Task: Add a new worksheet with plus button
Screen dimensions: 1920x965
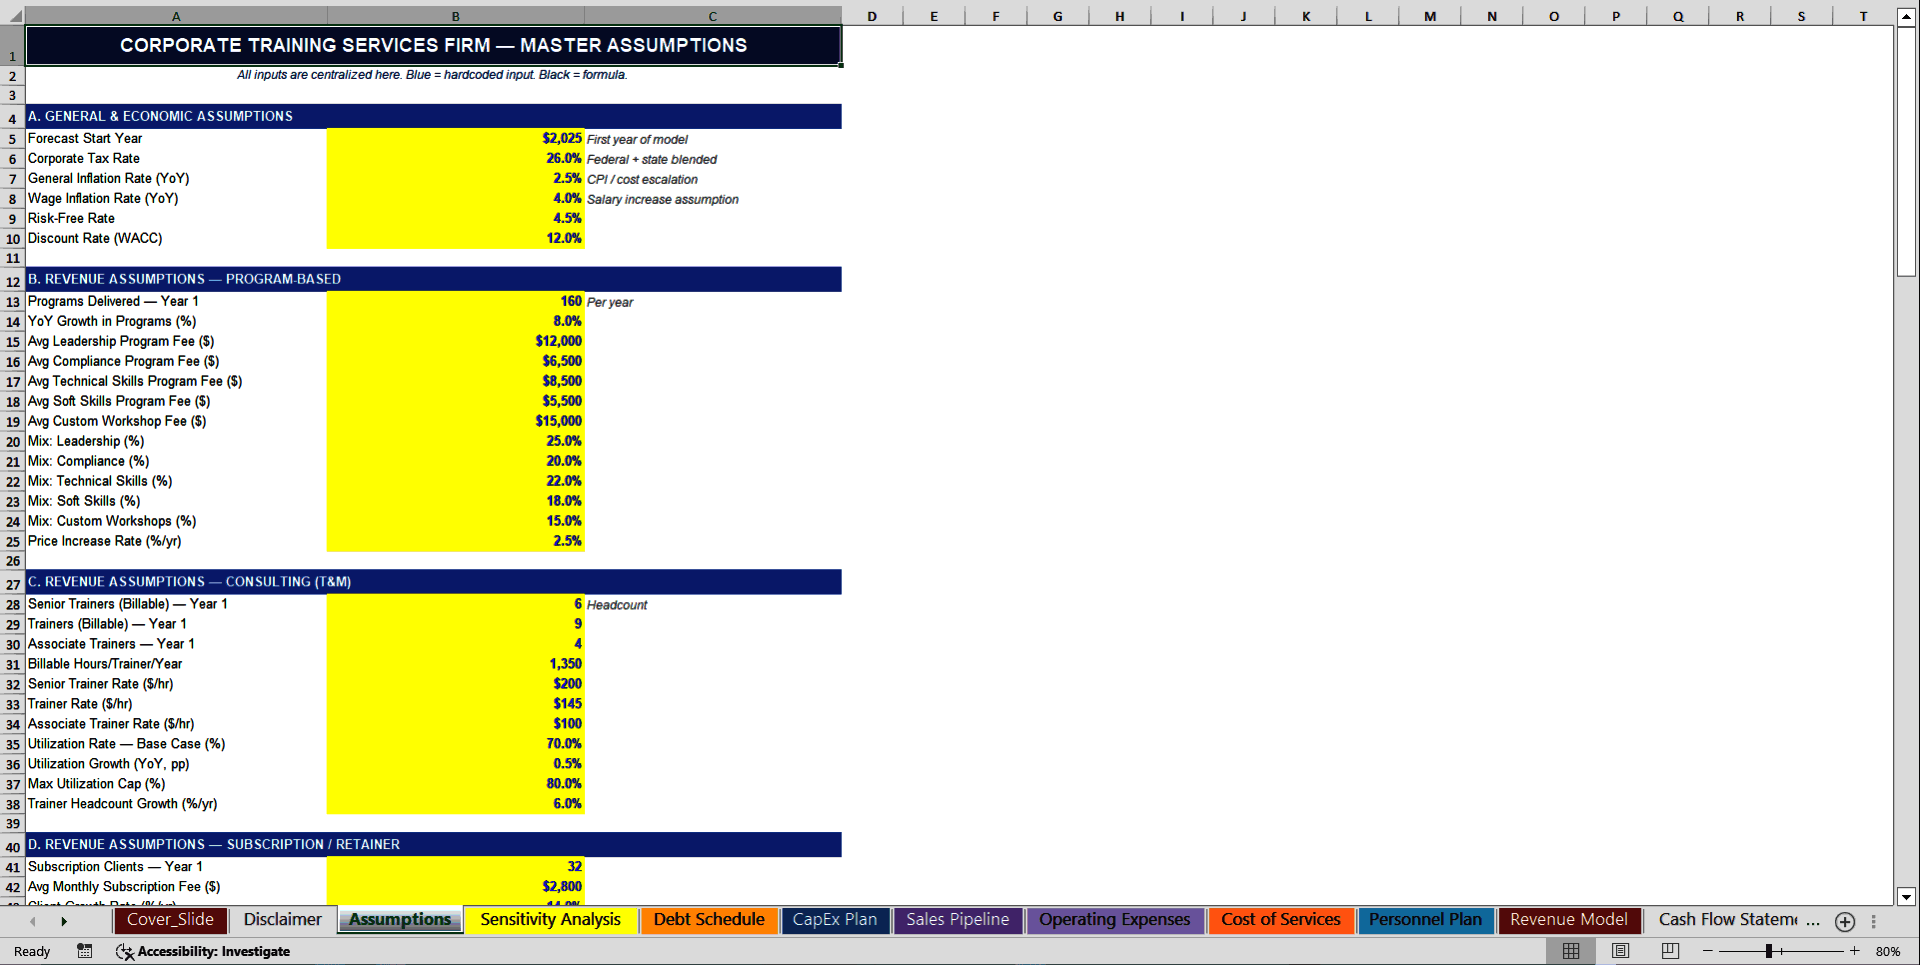Action: coord(1844,921)
